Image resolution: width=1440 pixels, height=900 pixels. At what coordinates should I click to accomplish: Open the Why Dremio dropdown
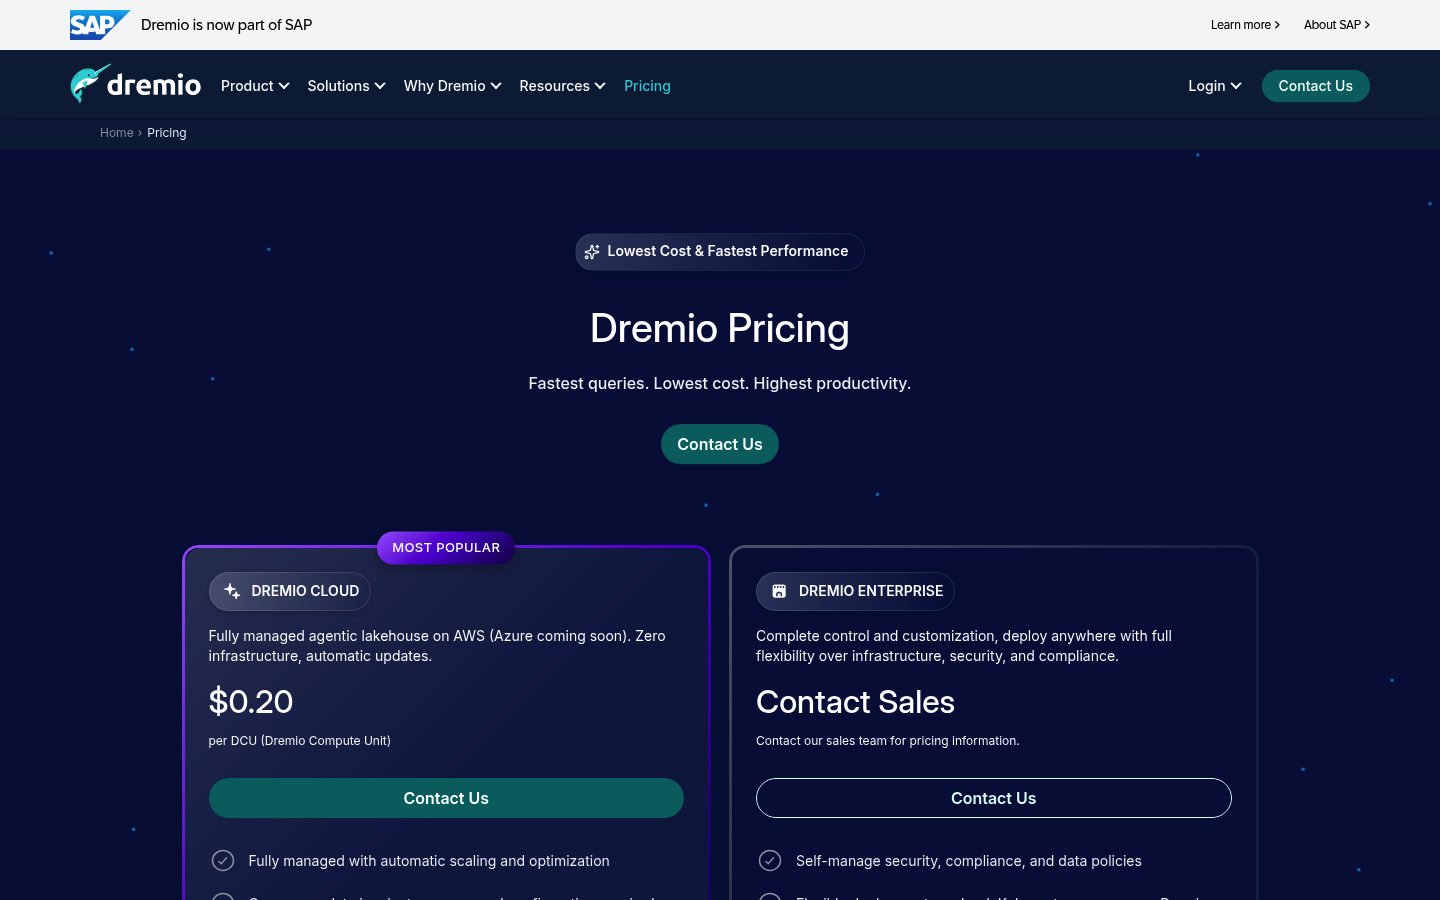tap(452, 86)
